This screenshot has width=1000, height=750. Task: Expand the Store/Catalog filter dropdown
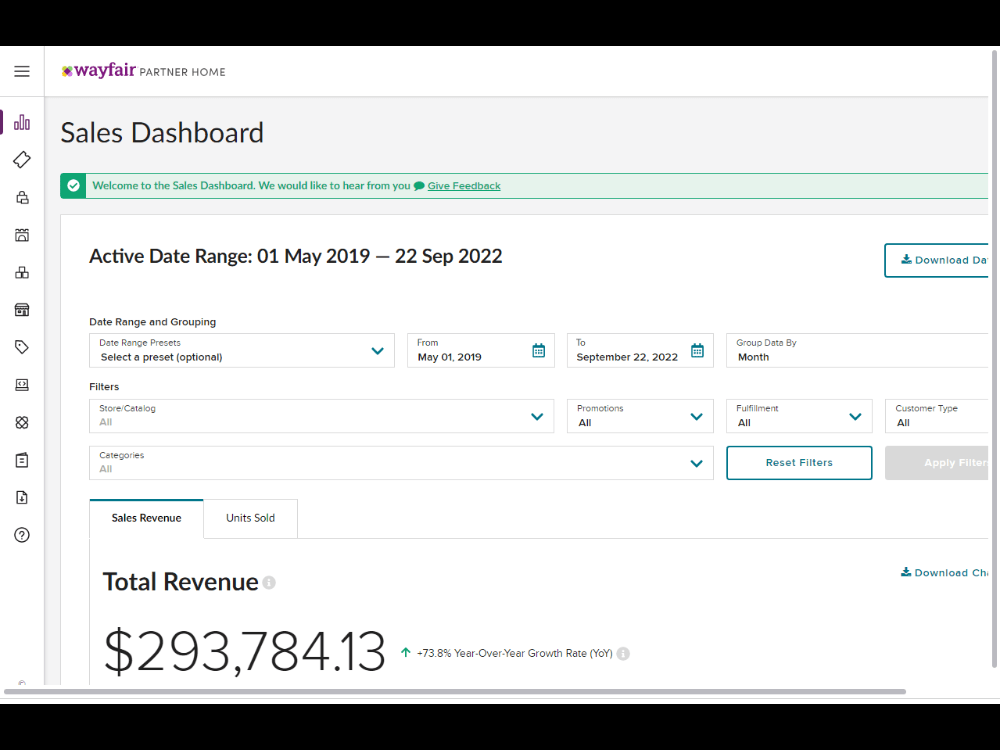tap(321, 416)
